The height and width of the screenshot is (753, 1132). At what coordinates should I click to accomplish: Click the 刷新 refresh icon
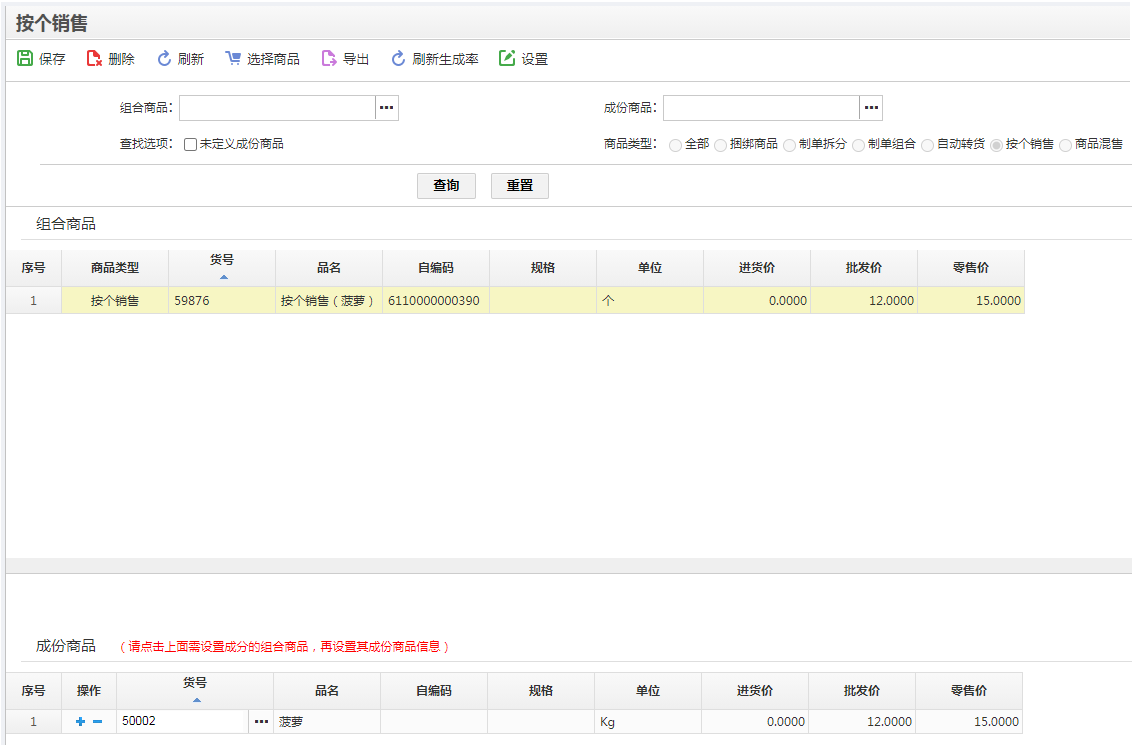pos(164,58)
